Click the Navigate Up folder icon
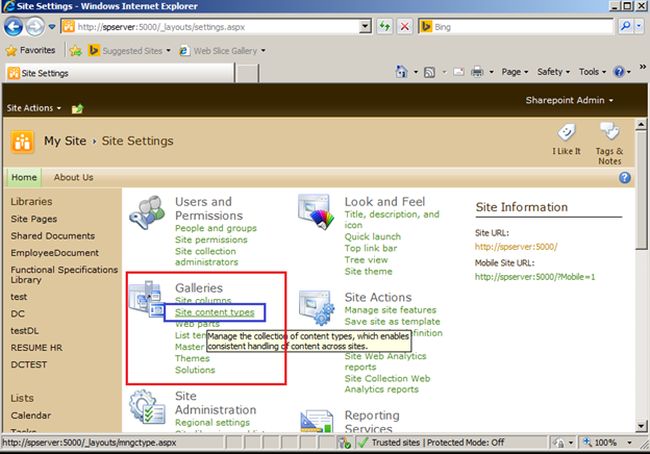This screenshot has width=650, height=454. tap(78, 109)
